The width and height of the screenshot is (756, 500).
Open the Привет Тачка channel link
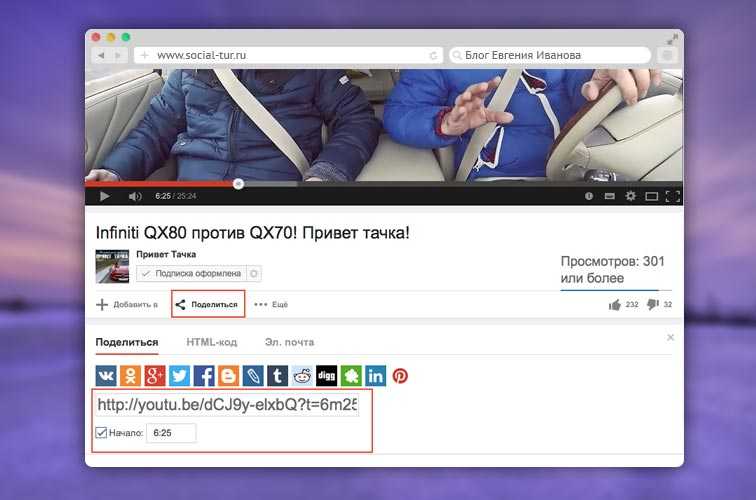tap(166, 254)
